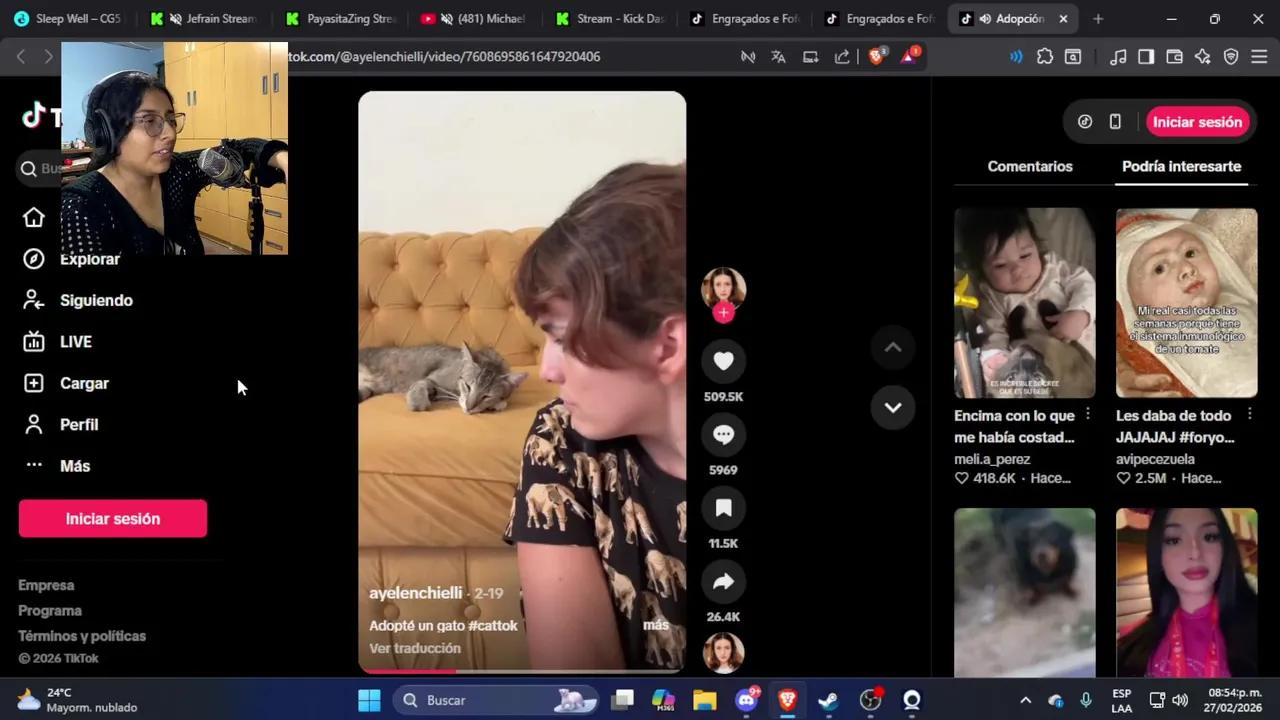Open the get-app phone icon near Iniciar sesión
The width and height of the screenshot is (1280, 720).
tap(1115, 122)
